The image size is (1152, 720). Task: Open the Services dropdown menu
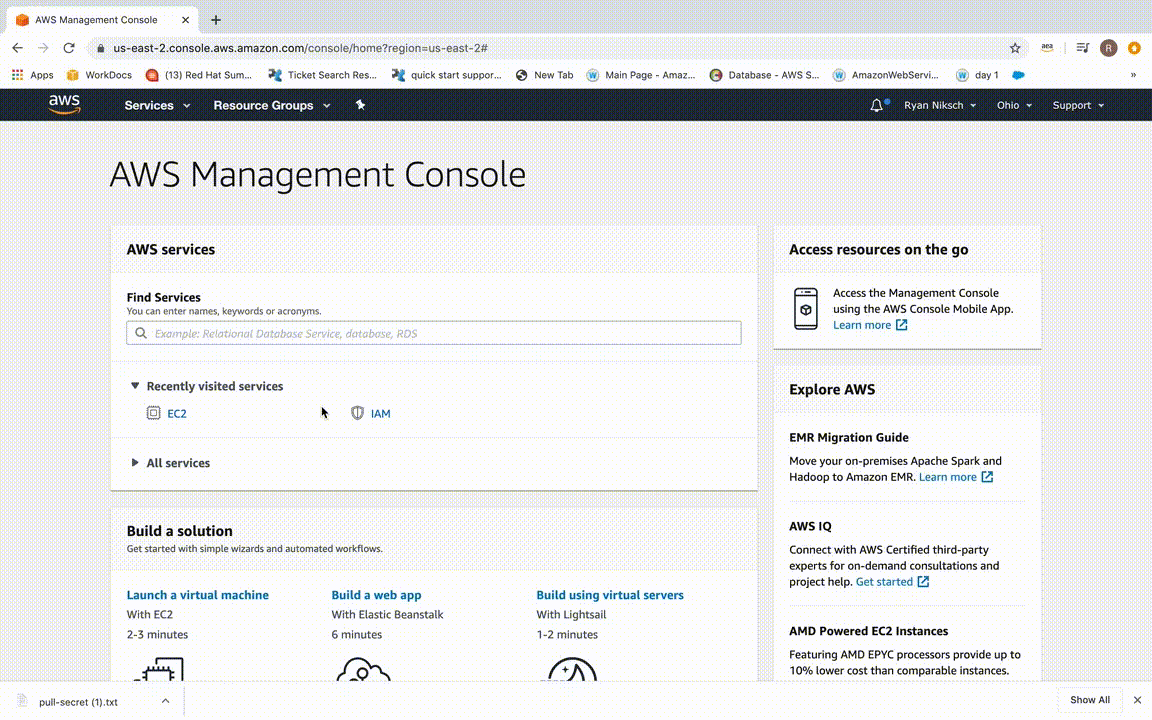coord(157,105)
